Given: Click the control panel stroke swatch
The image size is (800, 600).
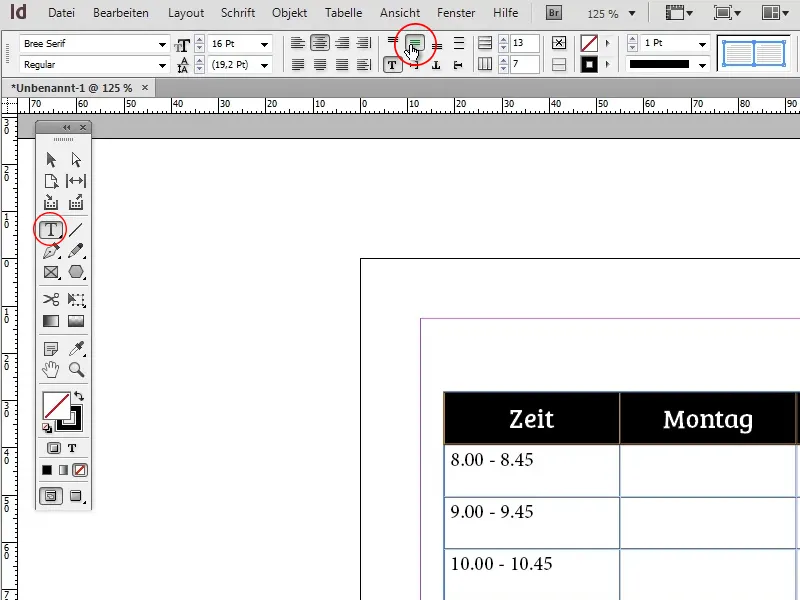Looking at the screenshot, I should [589, 65].
